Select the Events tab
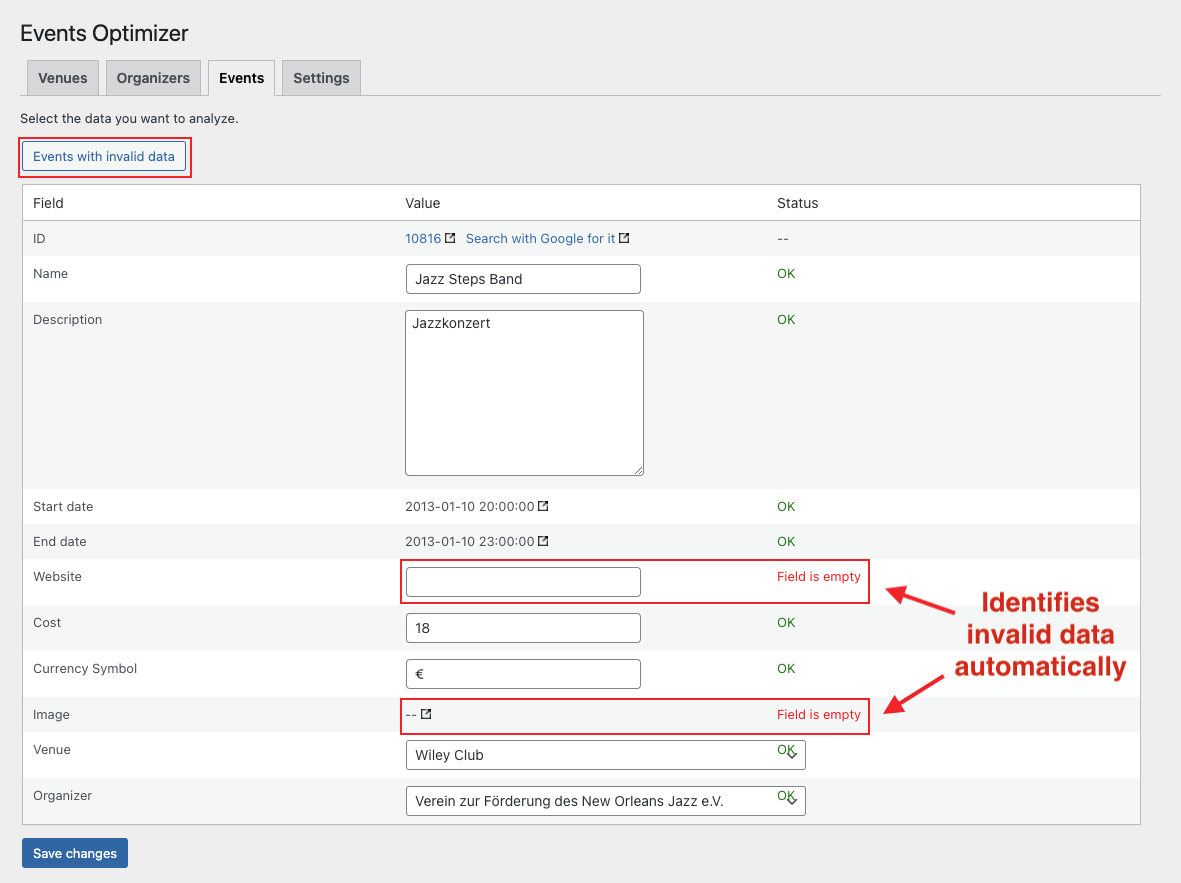 241,77
